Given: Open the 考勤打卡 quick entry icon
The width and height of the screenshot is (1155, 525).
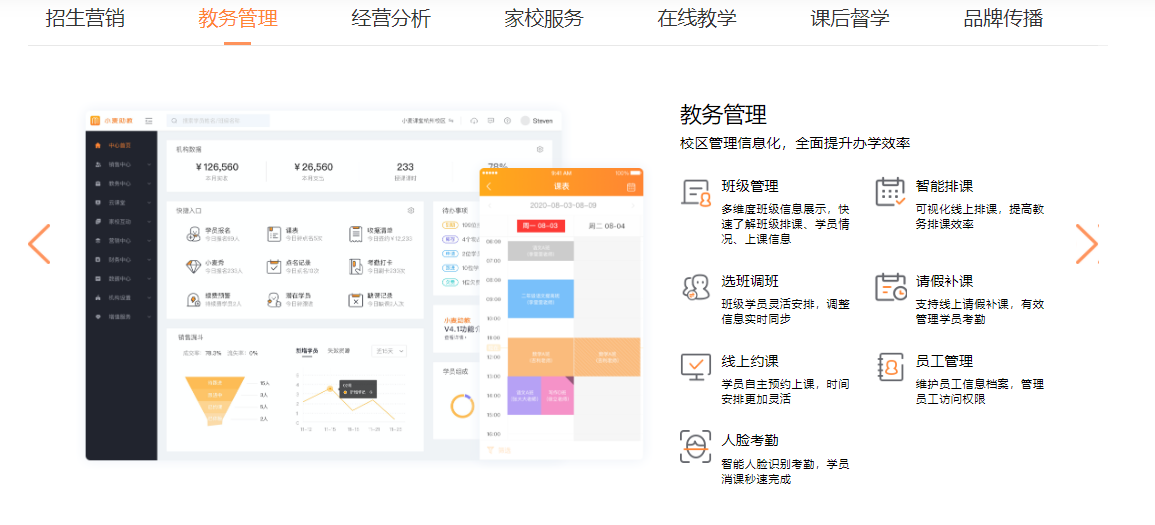Looking at the screenshot, I should pos(355,267).
